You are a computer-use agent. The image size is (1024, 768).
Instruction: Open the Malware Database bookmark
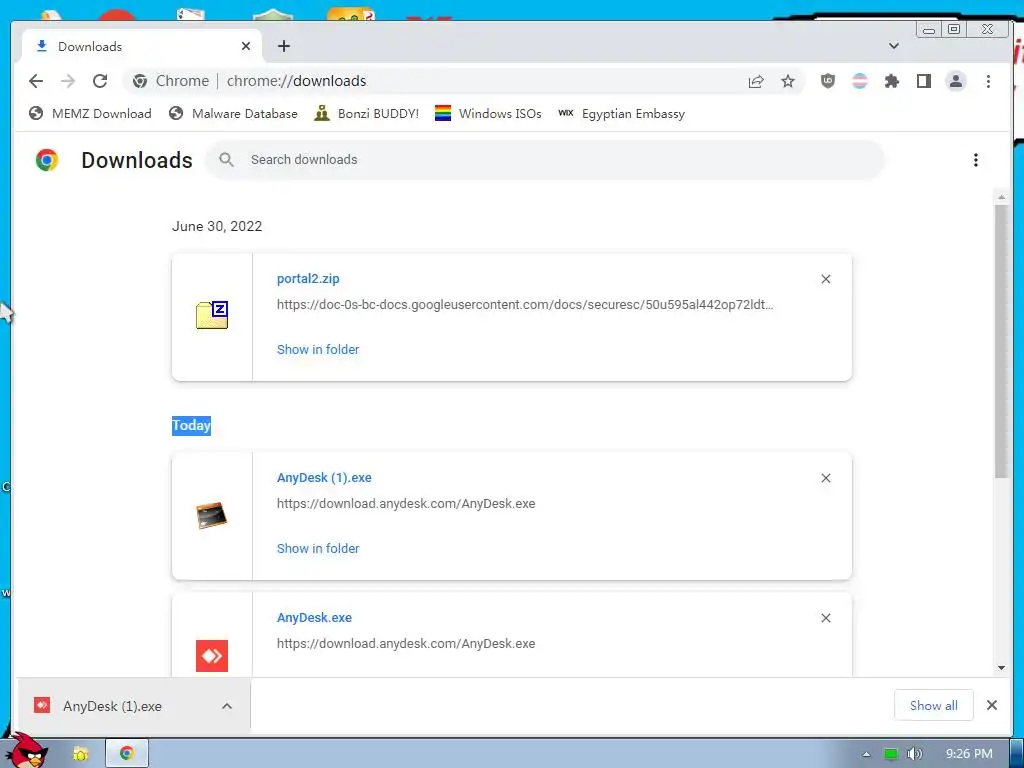tap(232, 114)
